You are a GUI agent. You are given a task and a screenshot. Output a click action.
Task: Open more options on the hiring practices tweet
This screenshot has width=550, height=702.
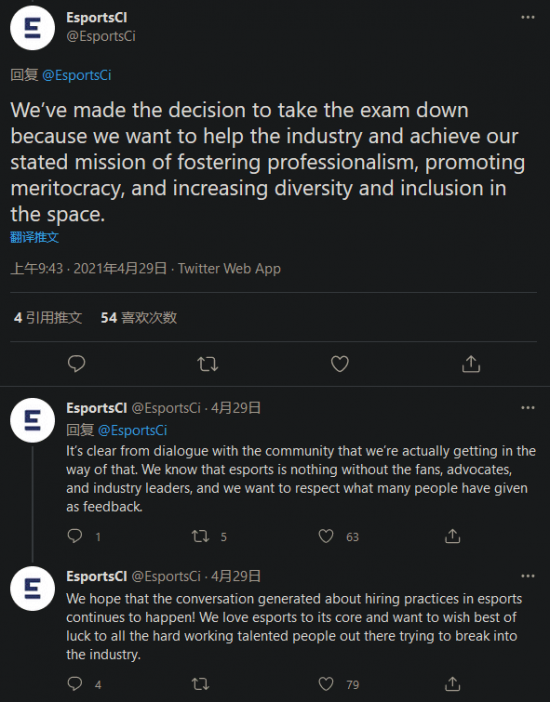pos(528,576)
